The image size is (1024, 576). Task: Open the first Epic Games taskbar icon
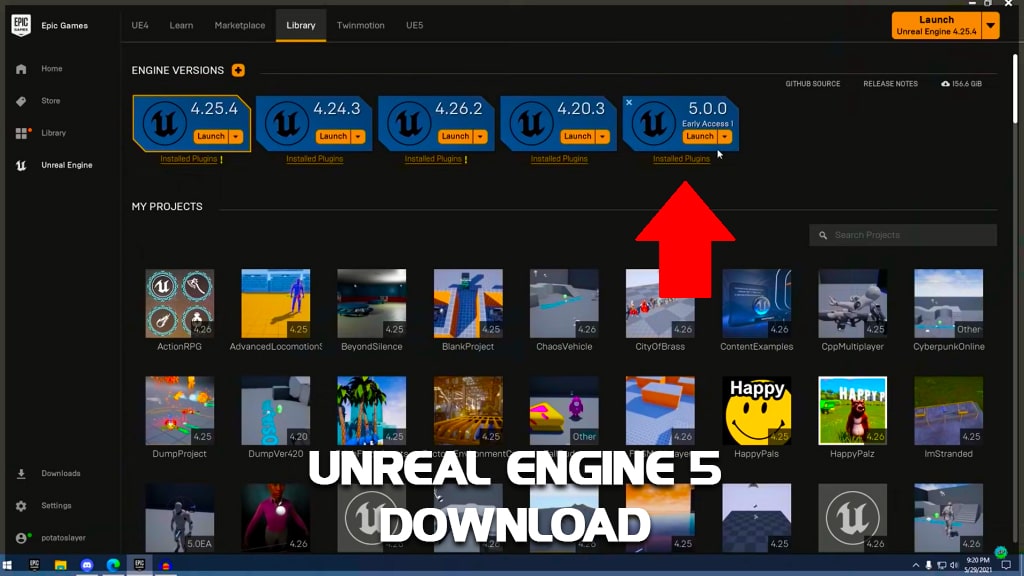[34, 565]
